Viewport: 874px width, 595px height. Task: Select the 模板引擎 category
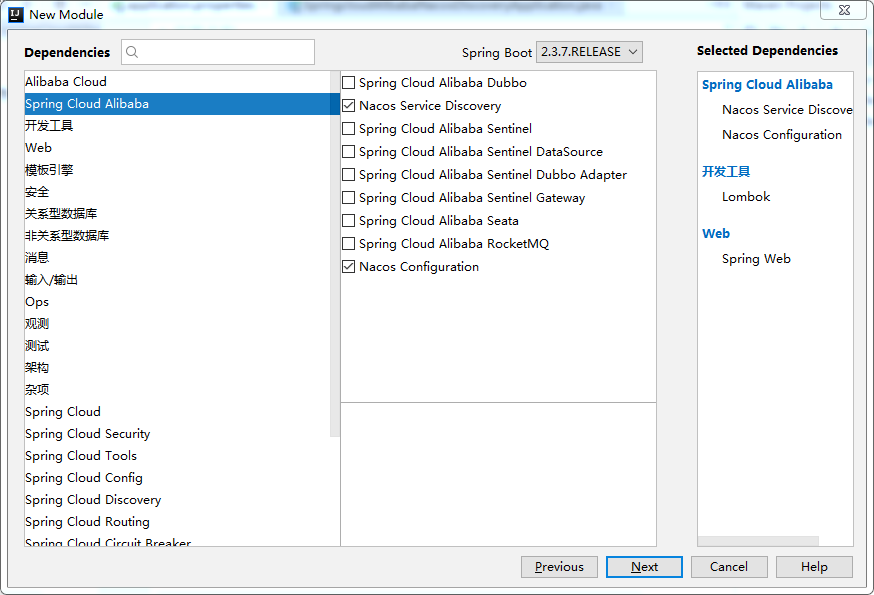pyautogui.click(x=177, y=170)
